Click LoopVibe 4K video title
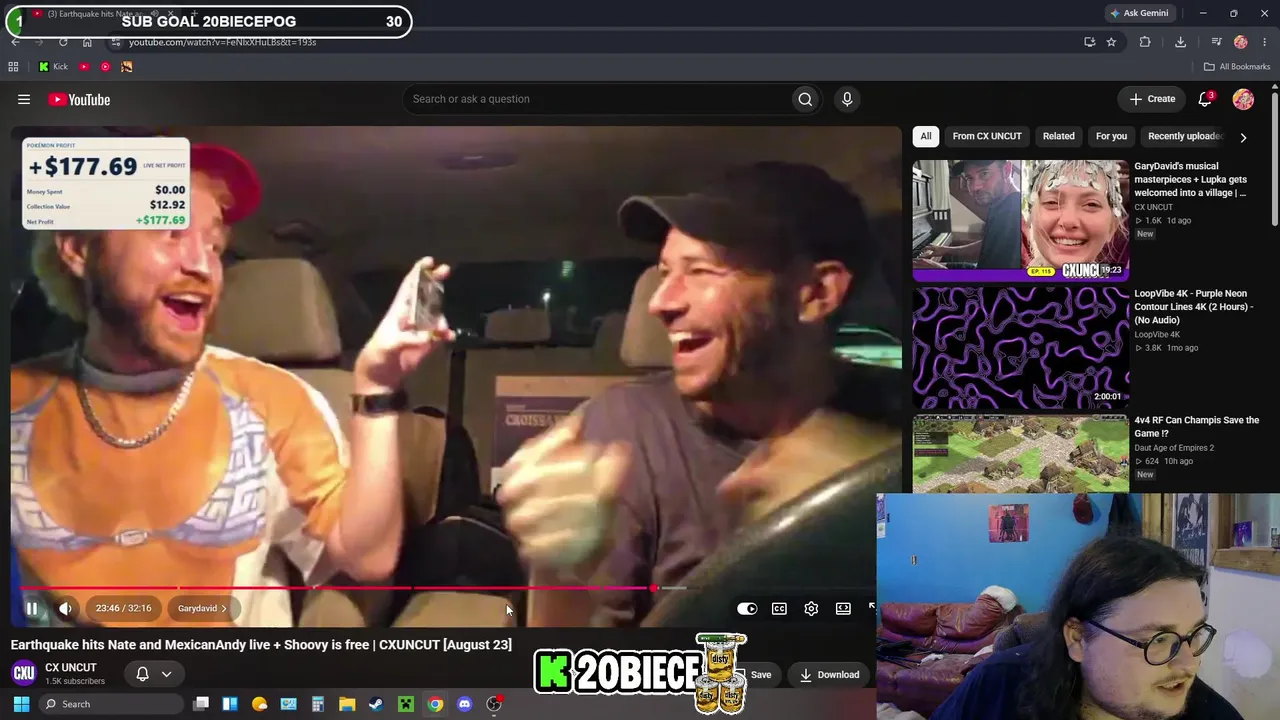This screenshot has height=720, width=1280. tap(1194, 307)
